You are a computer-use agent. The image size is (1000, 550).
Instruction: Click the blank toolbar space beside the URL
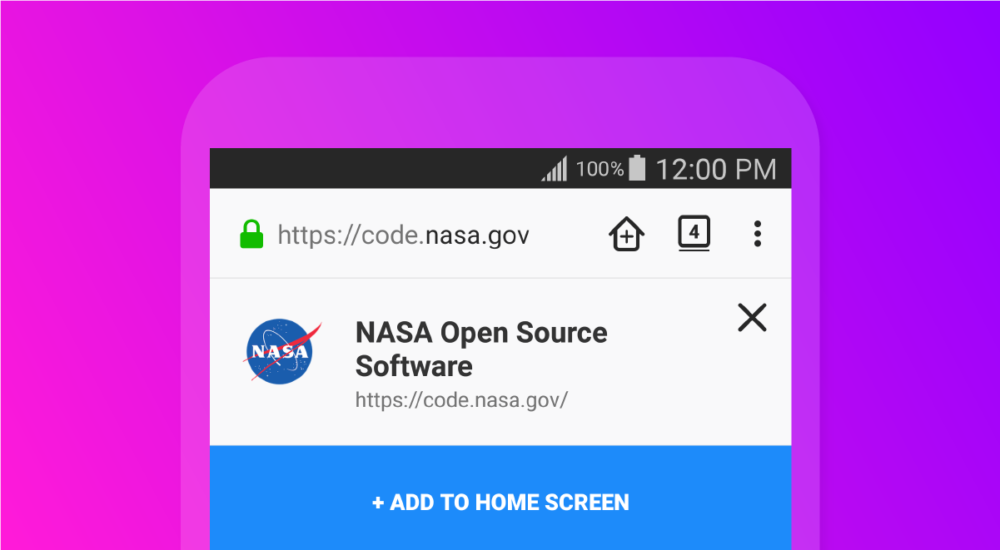[x=568, y=235]
